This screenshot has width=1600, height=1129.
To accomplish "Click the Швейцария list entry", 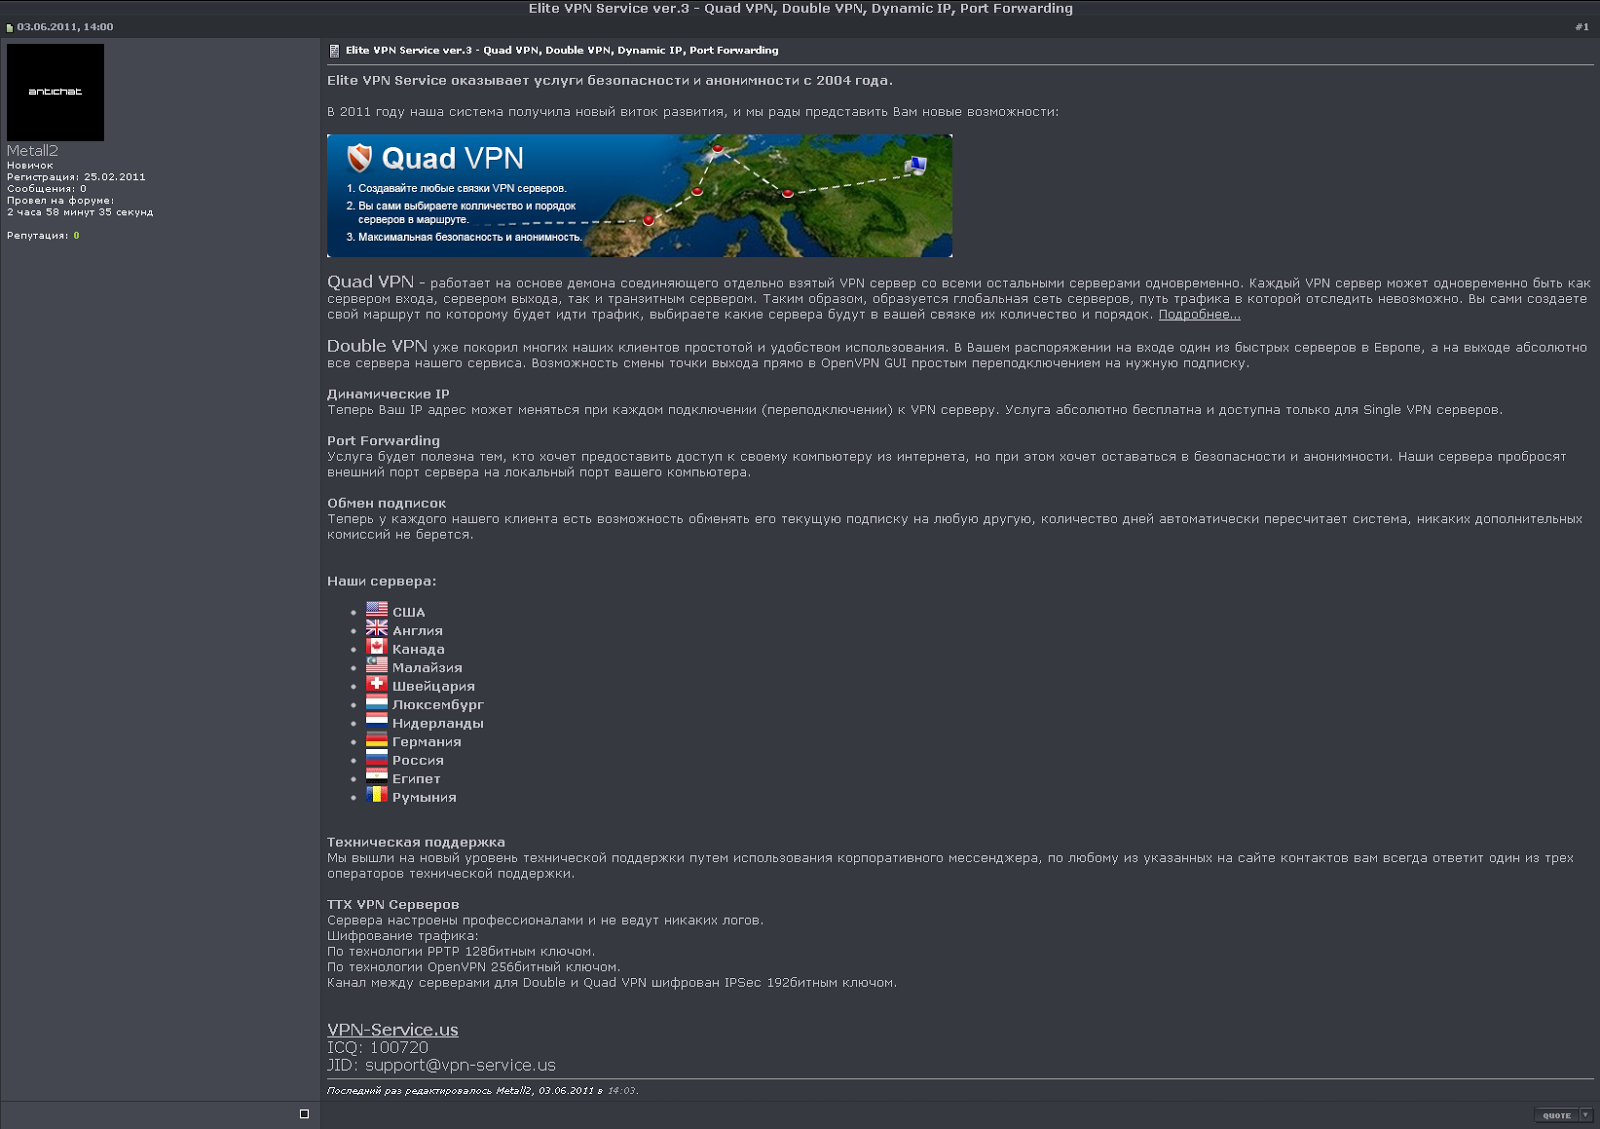I will click(433, 686).
